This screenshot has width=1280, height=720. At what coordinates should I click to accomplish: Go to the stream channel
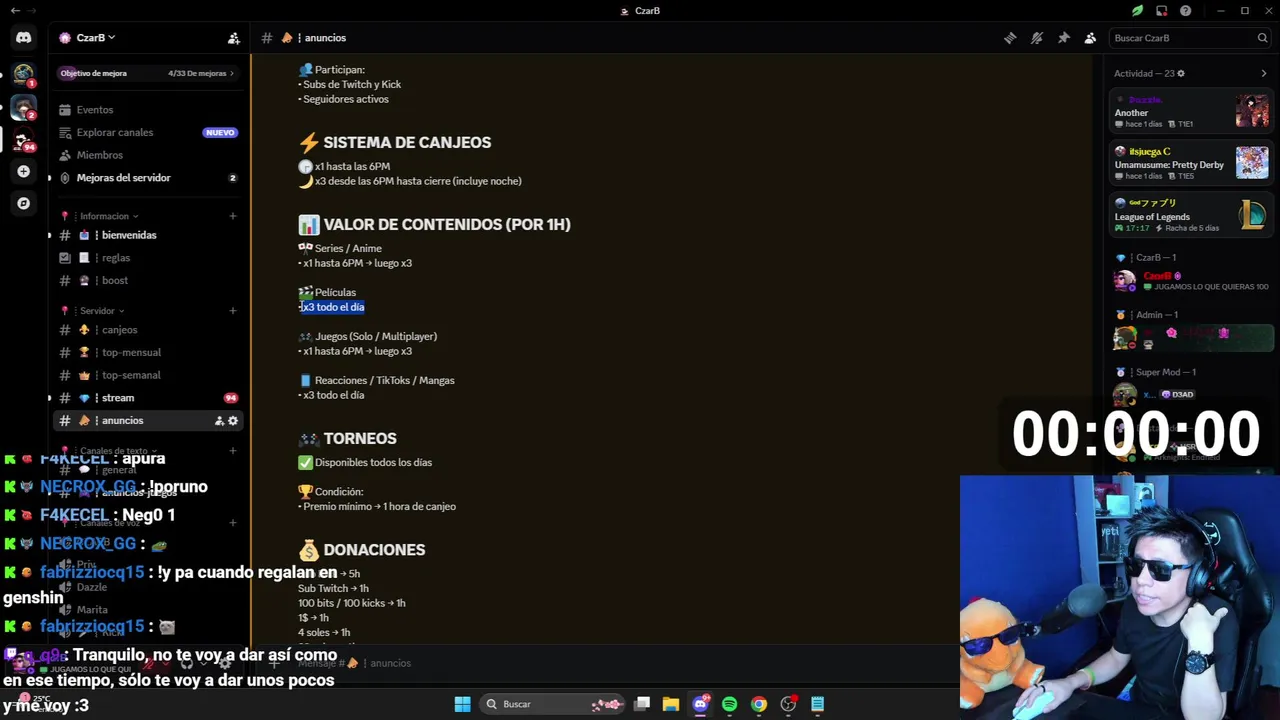[x=148, y=398]
